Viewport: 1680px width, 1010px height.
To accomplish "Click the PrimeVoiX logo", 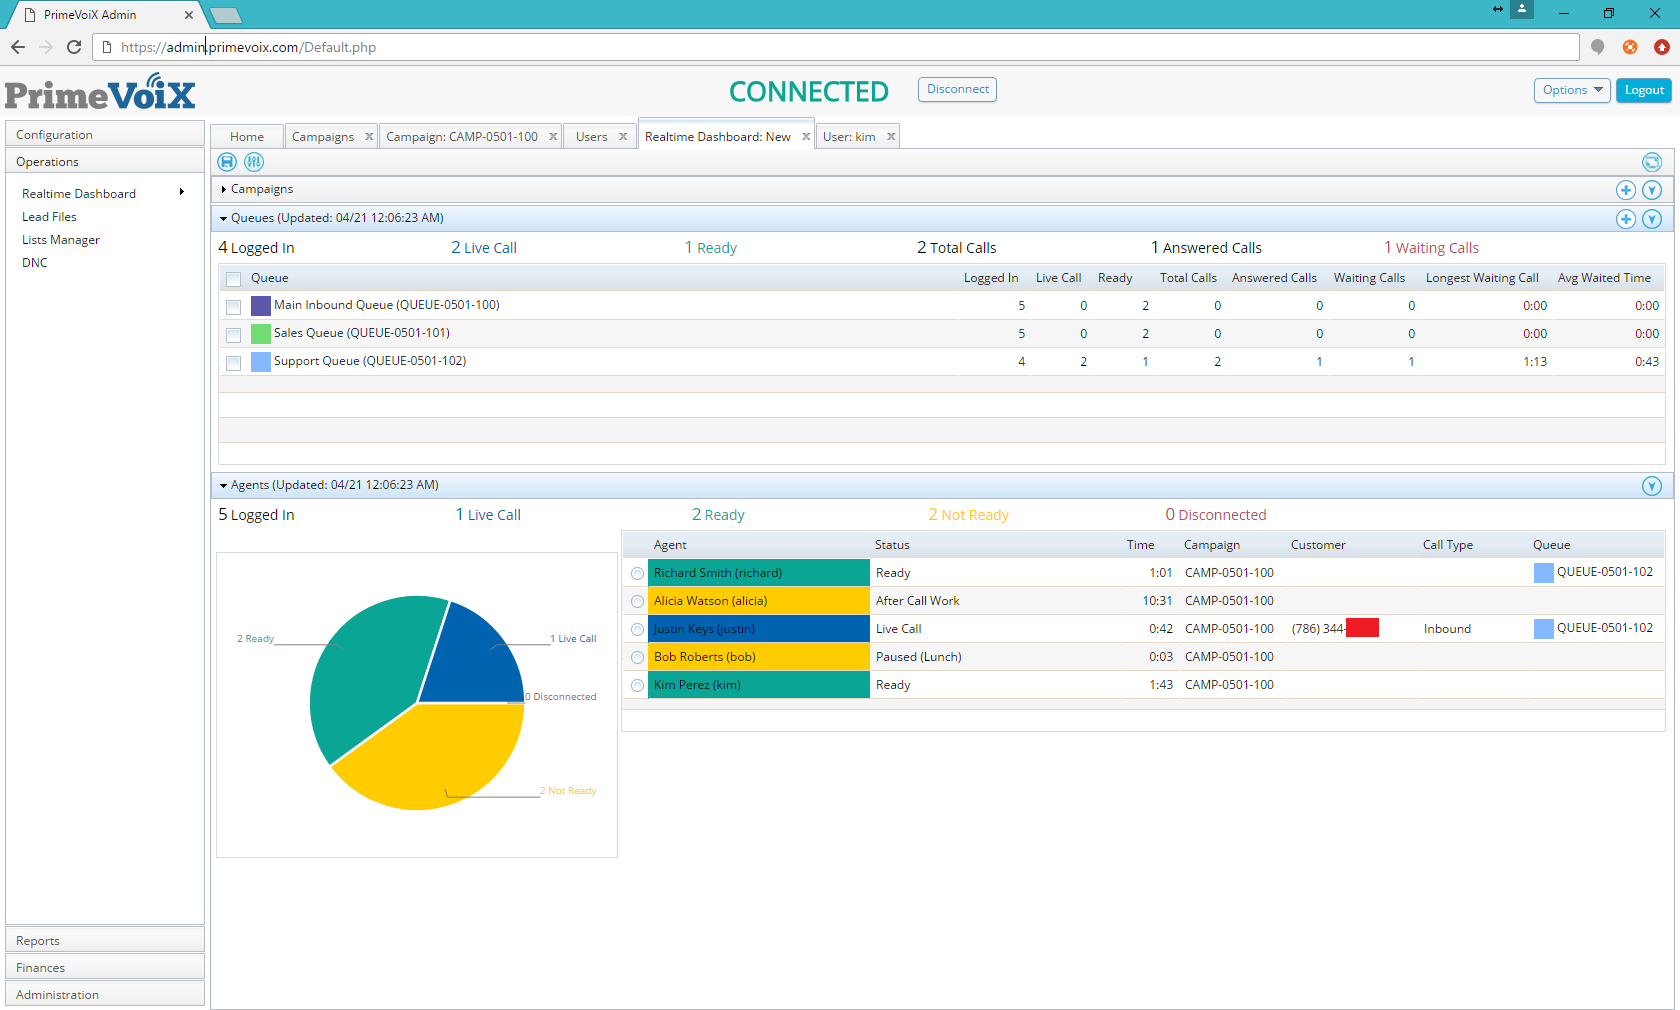I will click(100, 92).
